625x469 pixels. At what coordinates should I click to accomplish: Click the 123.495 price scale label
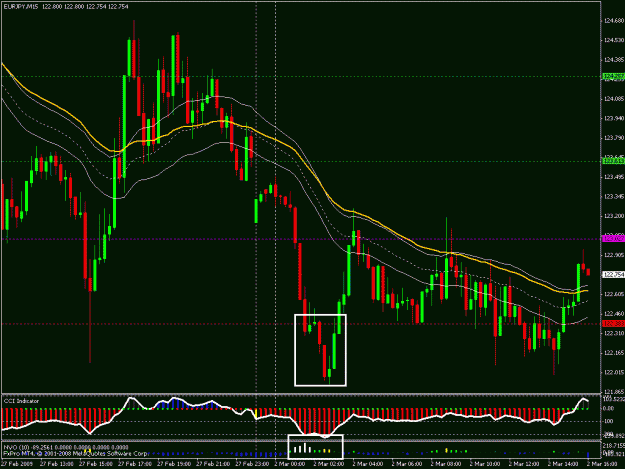[x=614, y=177]
